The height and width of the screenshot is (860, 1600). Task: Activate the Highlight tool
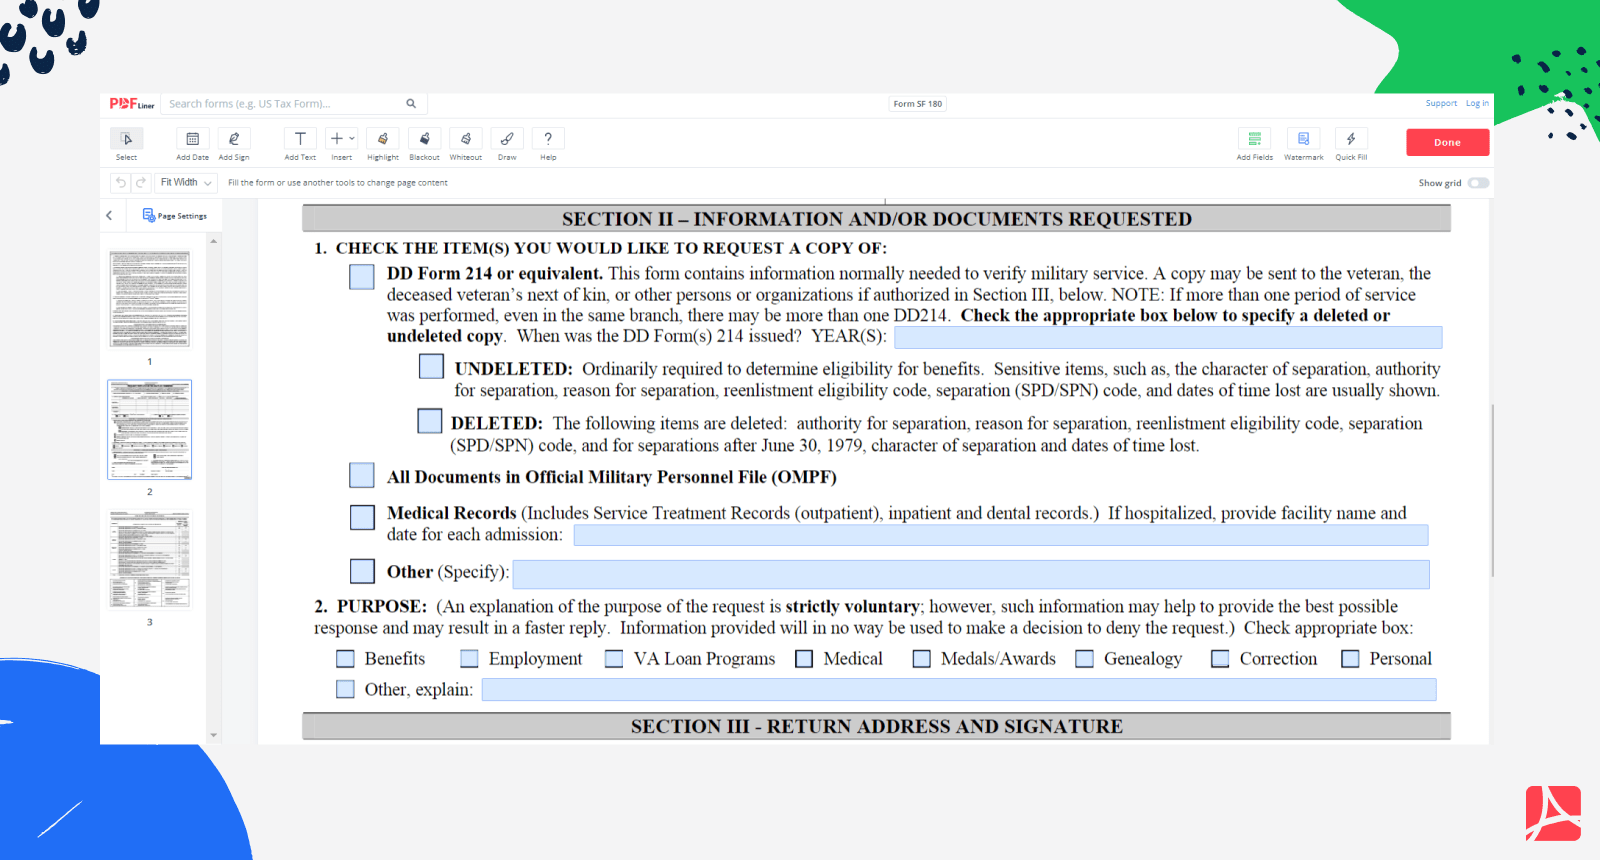pyautogui.click(x=383, y=140)
